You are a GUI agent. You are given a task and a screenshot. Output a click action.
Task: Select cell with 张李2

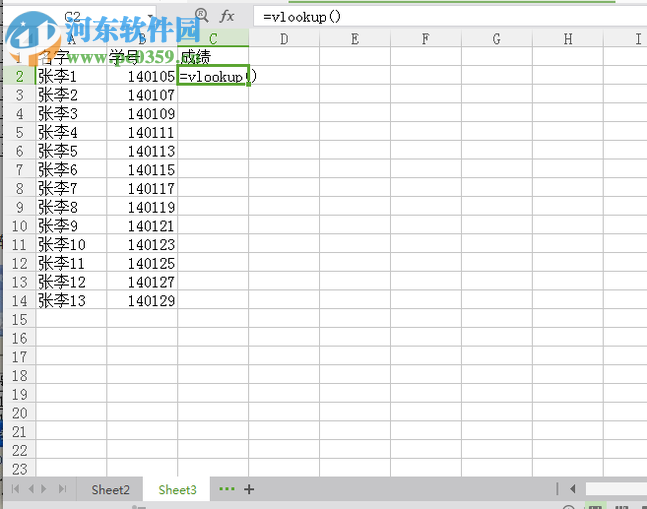(x=71, y=95)
